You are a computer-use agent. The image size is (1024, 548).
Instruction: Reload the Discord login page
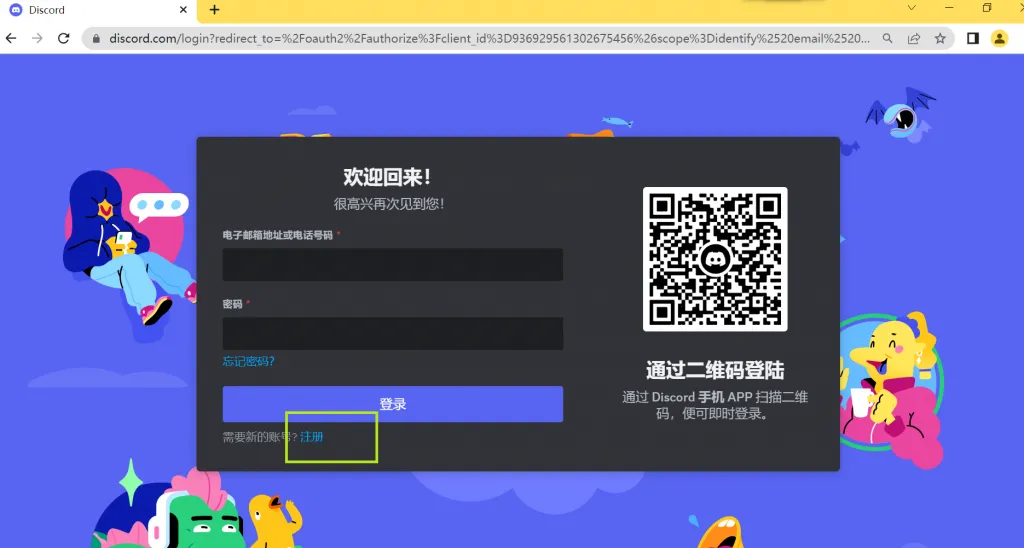(63, 39)
